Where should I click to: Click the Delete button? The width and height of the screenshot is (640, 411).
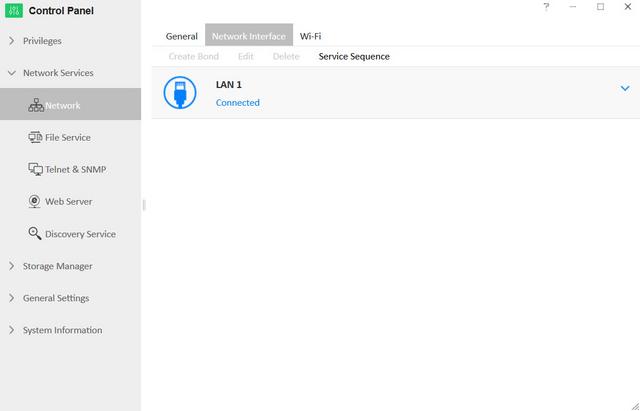[x=286, y=56]
